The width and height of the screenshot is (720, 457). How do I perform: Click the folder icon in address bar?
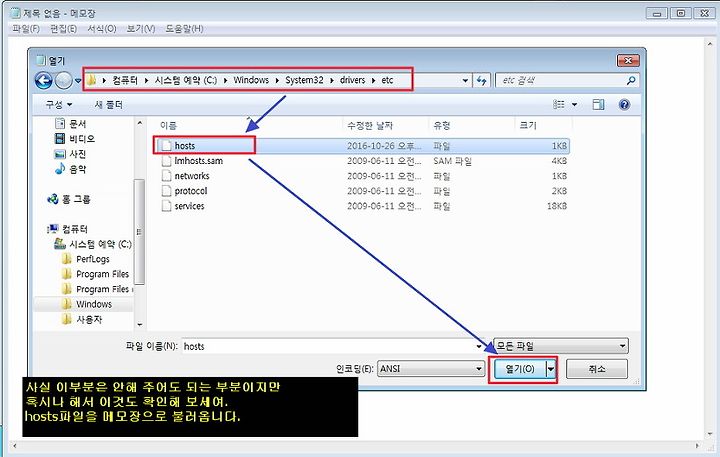point(91,80)
